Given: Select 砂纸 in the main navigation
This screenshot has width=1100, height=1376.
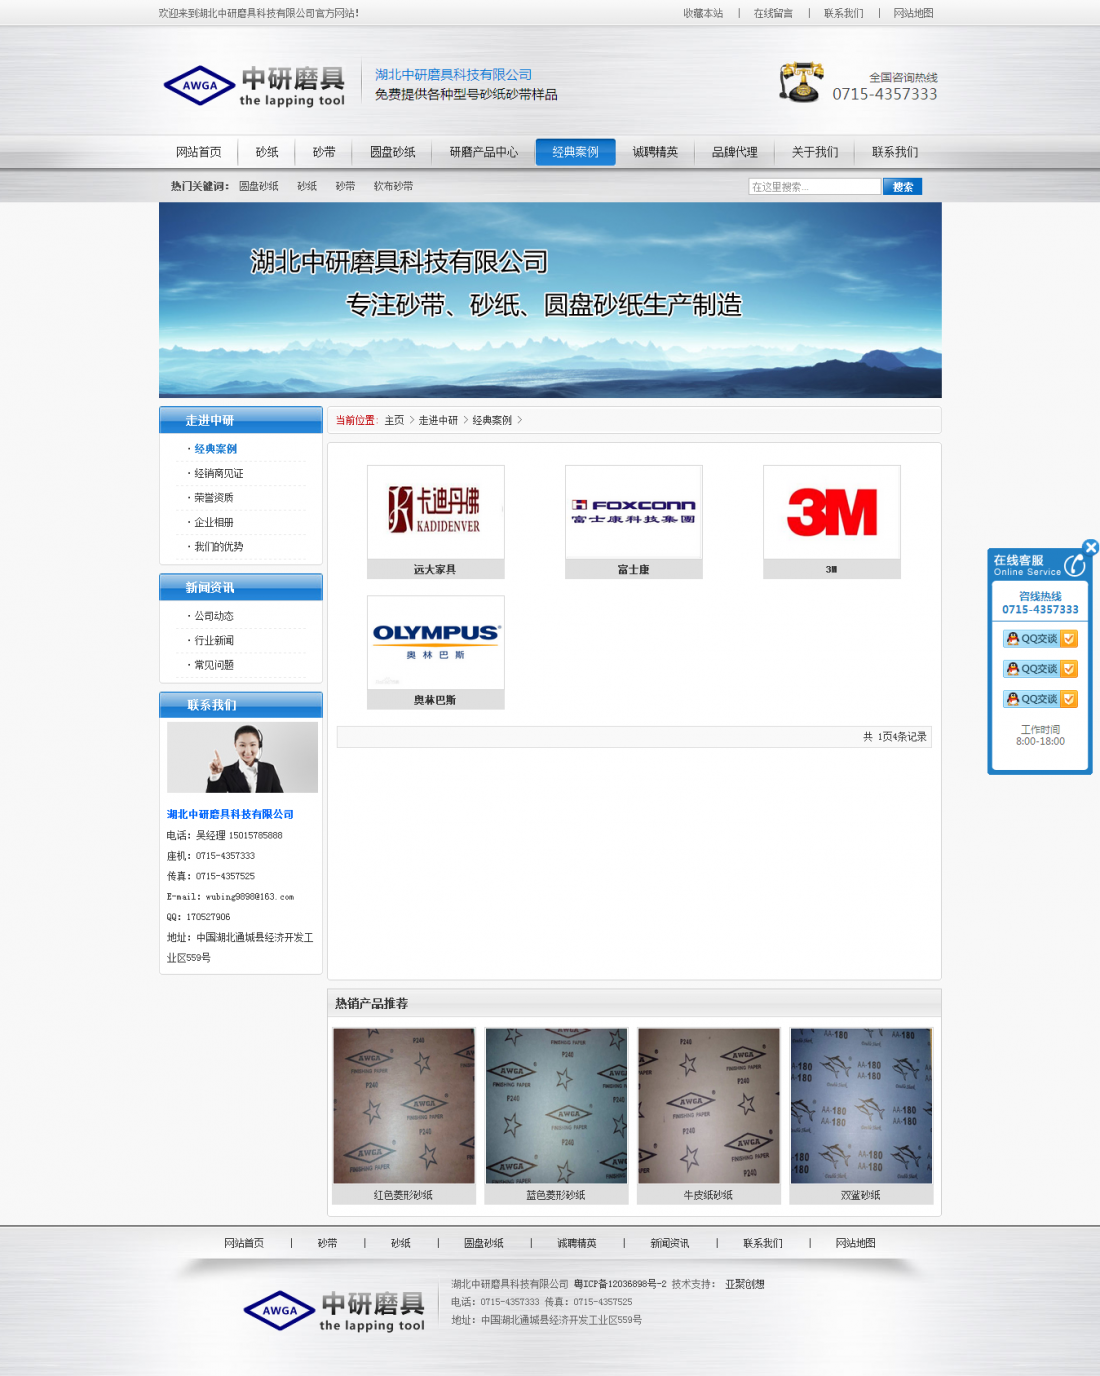Looking at the screenshot, I should pos(267,152).
